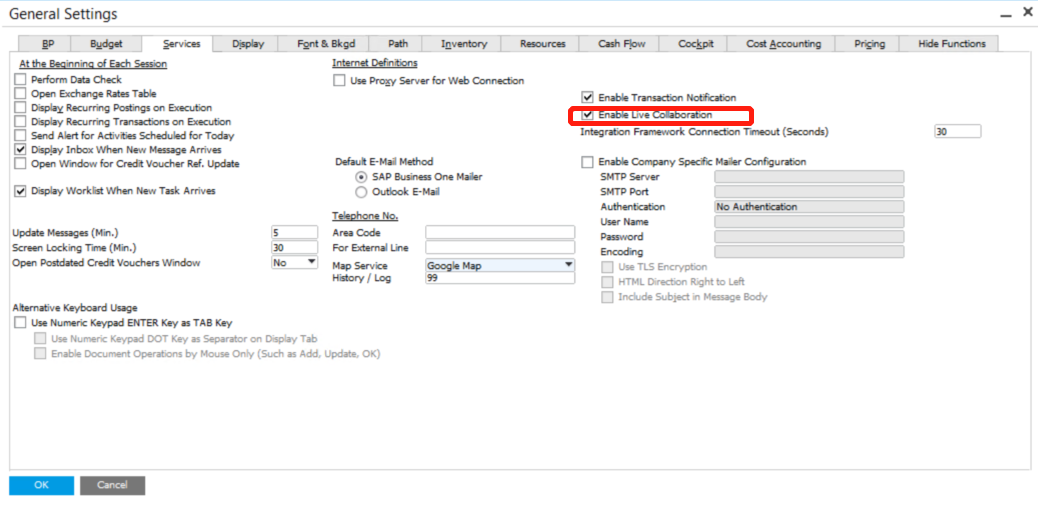1038x509 pixels.
Task: Enable Company Specific Mailer Configuration
Action: 587,162
